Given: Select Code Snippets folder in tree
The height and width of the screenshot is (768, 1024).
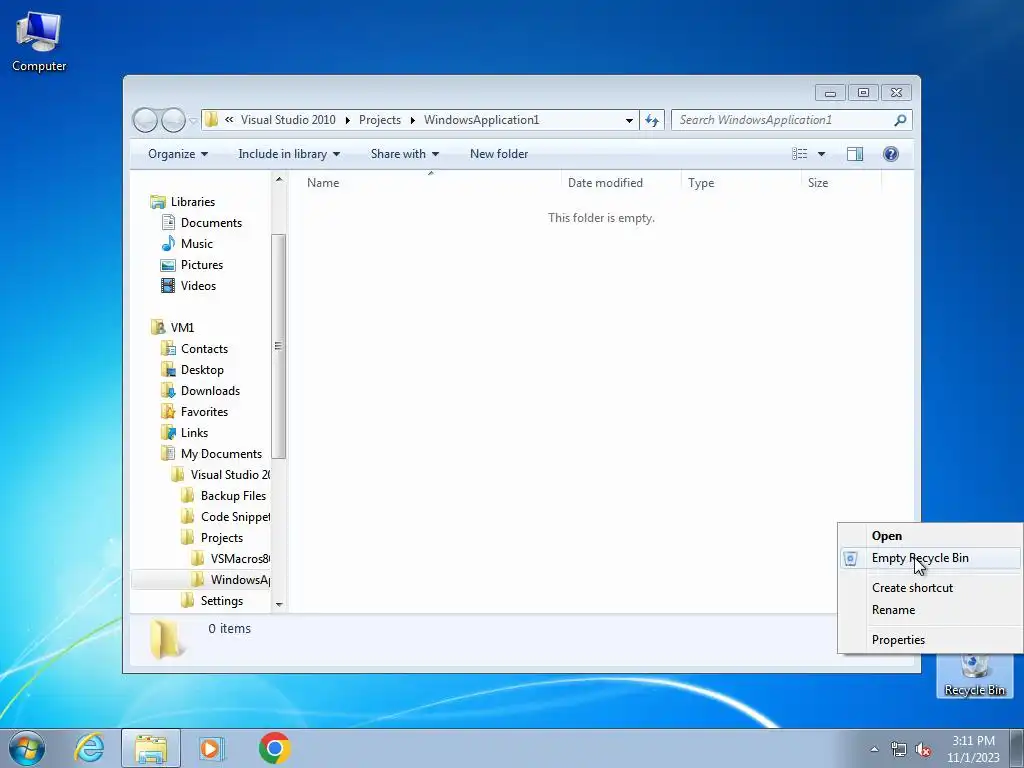Looking at the screenshot, I should pyautogui.click(x=235, y=517).
